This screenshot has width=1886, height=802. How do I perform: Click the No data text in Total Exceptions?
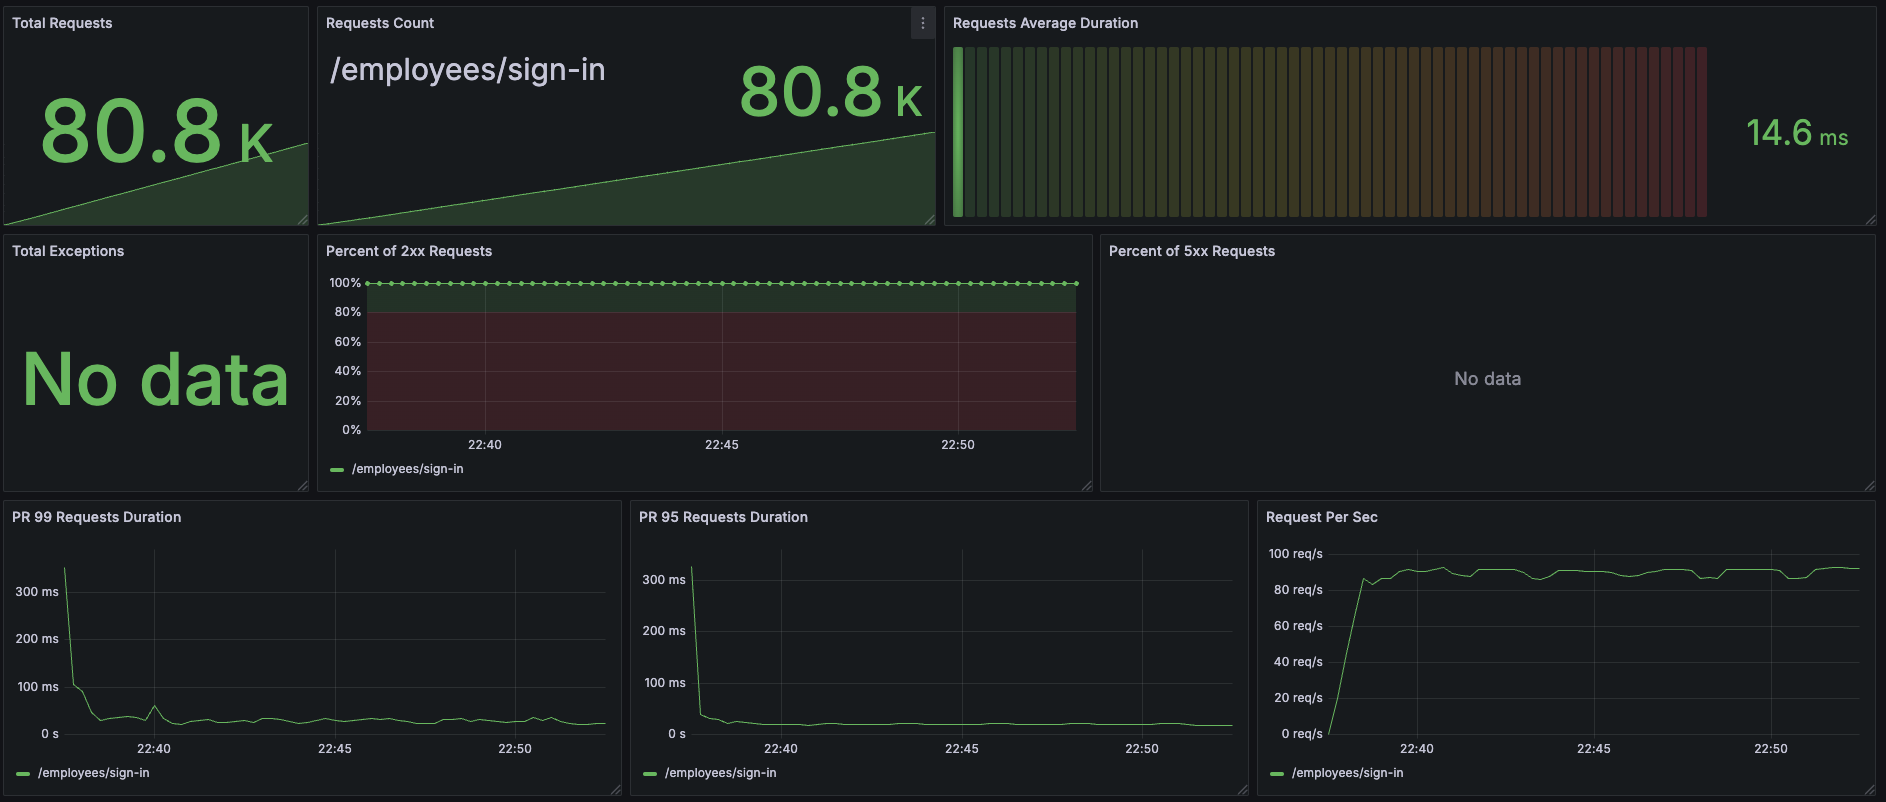point(156,380)
